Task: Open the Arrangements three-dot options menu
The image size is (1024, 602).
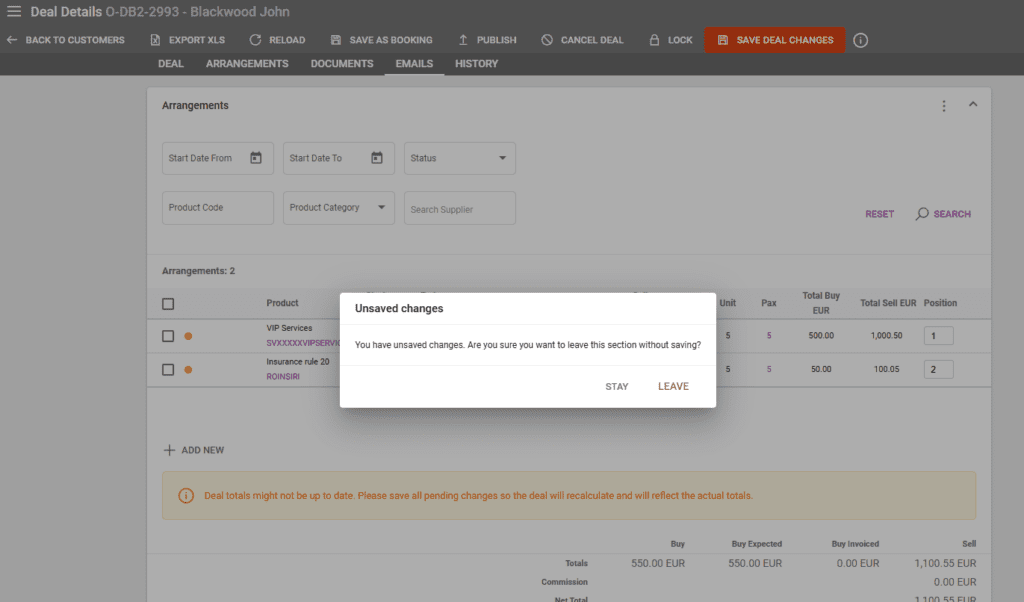Action: point(943,105)
